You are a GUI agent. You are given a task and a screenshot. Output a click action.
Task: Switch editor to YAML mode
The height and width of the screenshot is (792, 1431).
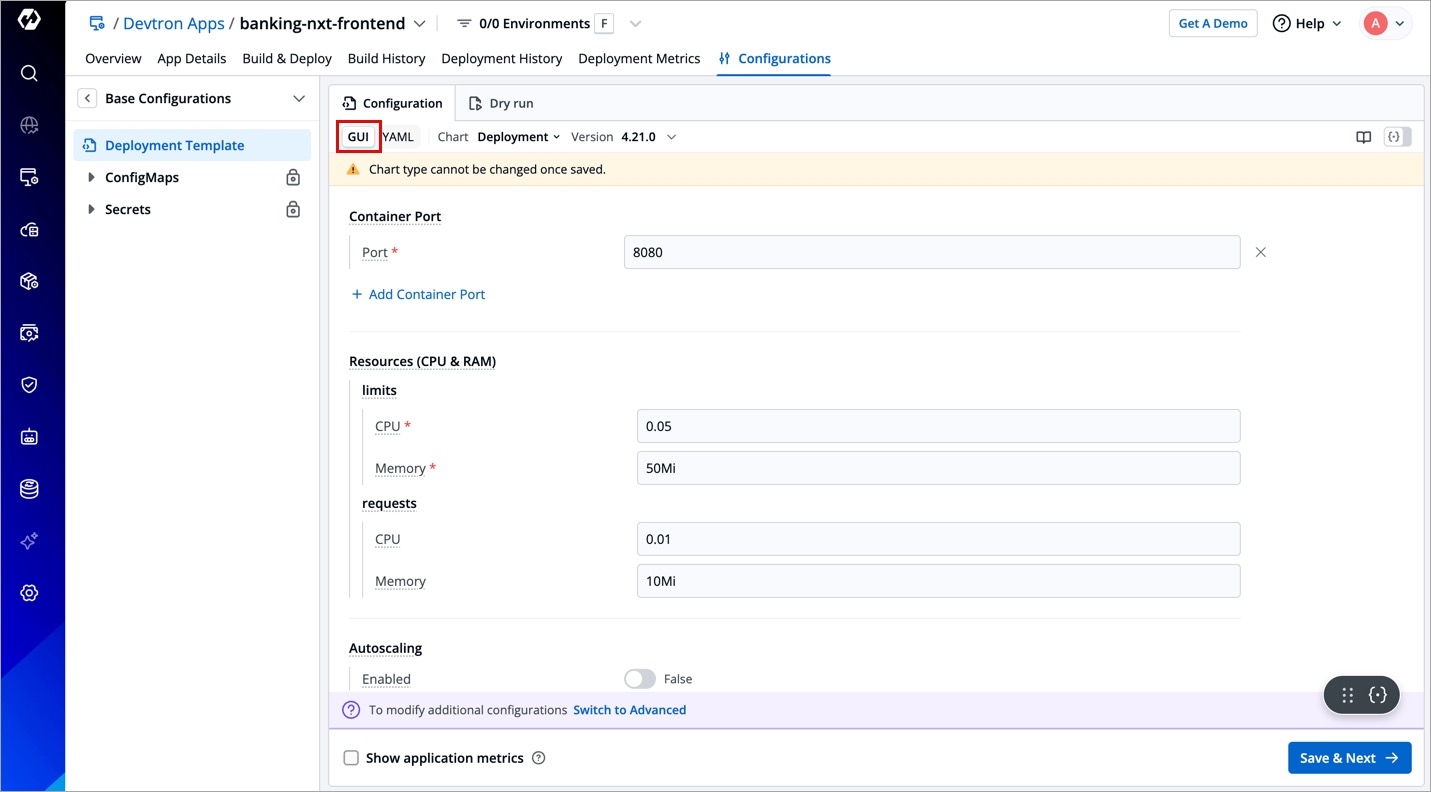click(x=398, y=137)
